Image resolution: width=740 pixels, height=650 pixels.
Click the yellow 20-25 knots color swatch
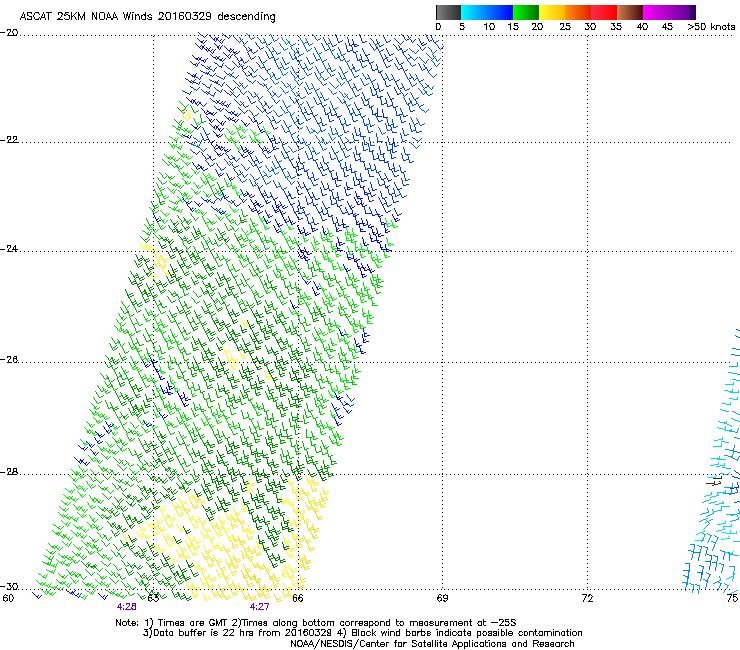(x=552, y=12)
